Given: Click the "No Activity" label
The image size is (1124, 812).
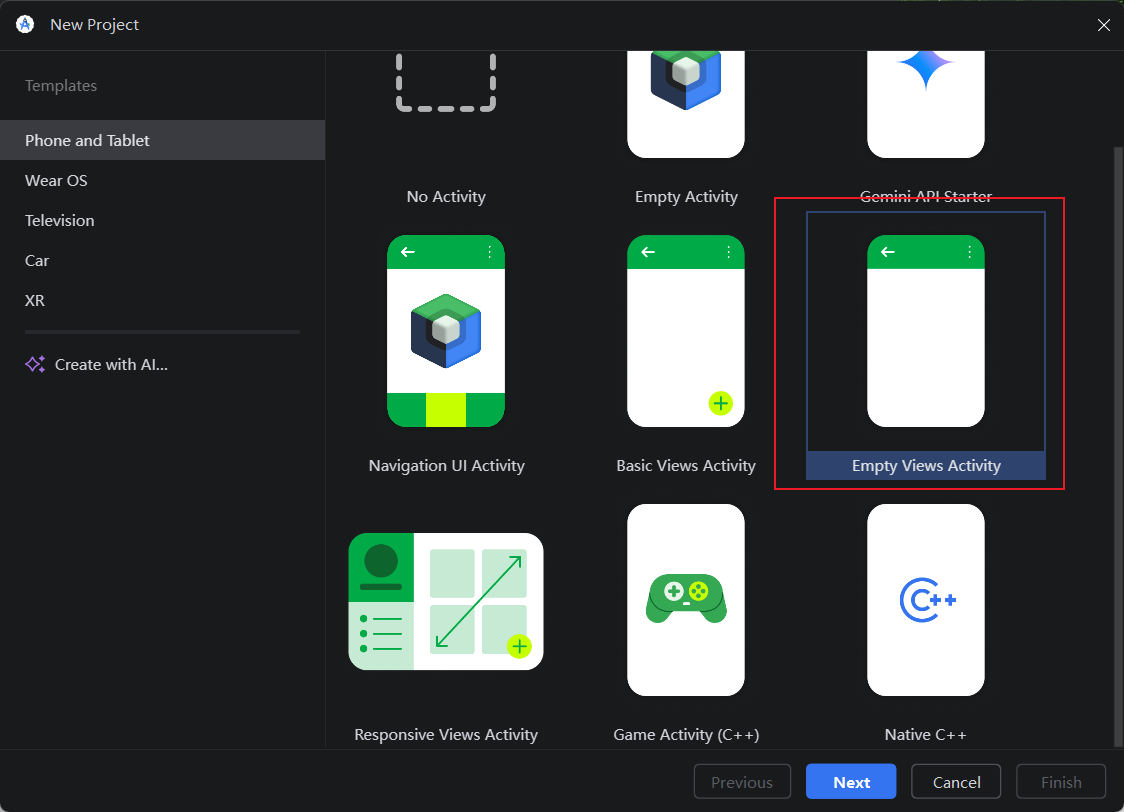Looking at the screenshot, I should (x=446, y=196).
